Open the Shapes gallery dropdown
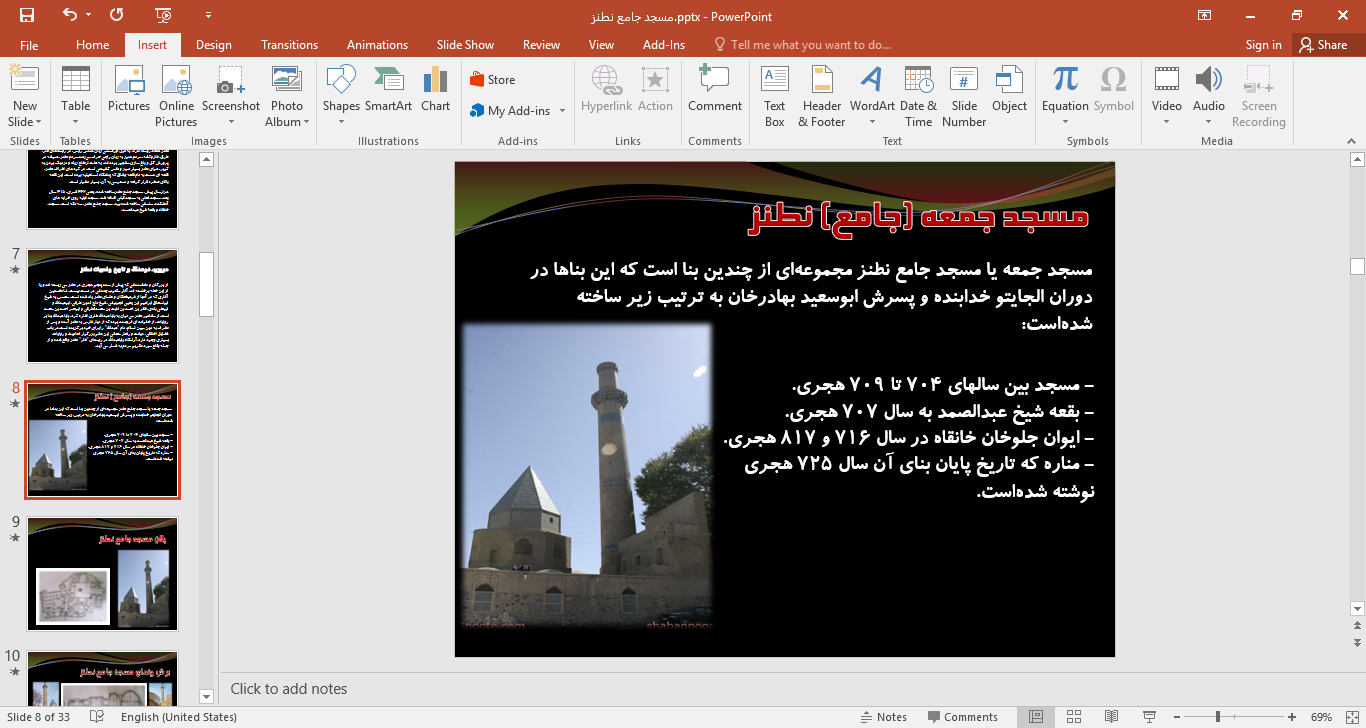 click(341, 122)
